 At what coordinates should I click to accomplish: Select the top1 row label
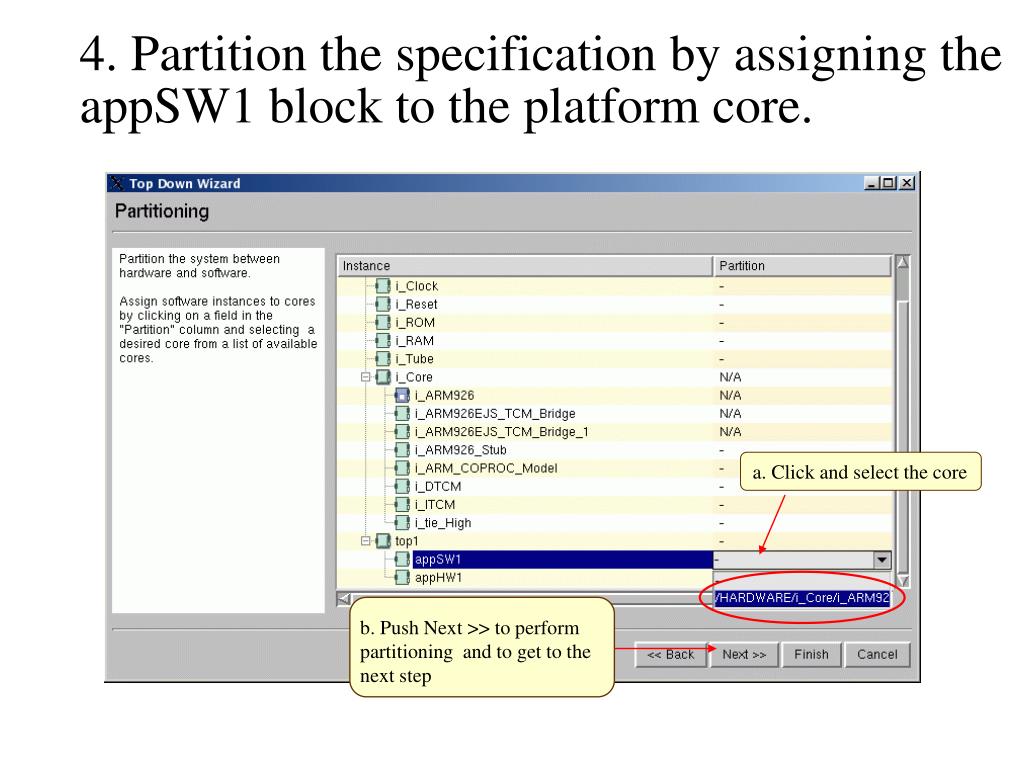(406, 541)
